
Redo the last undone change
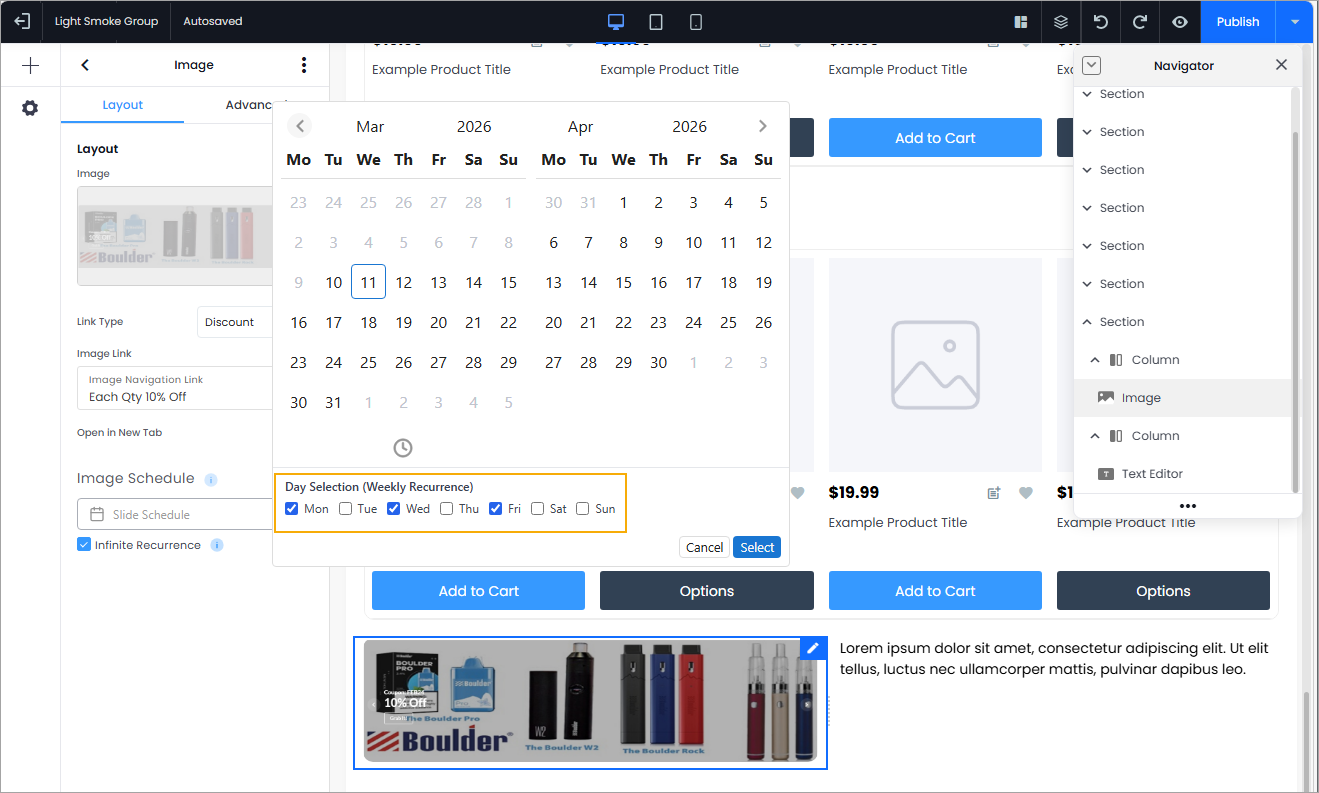point(1140,21)
